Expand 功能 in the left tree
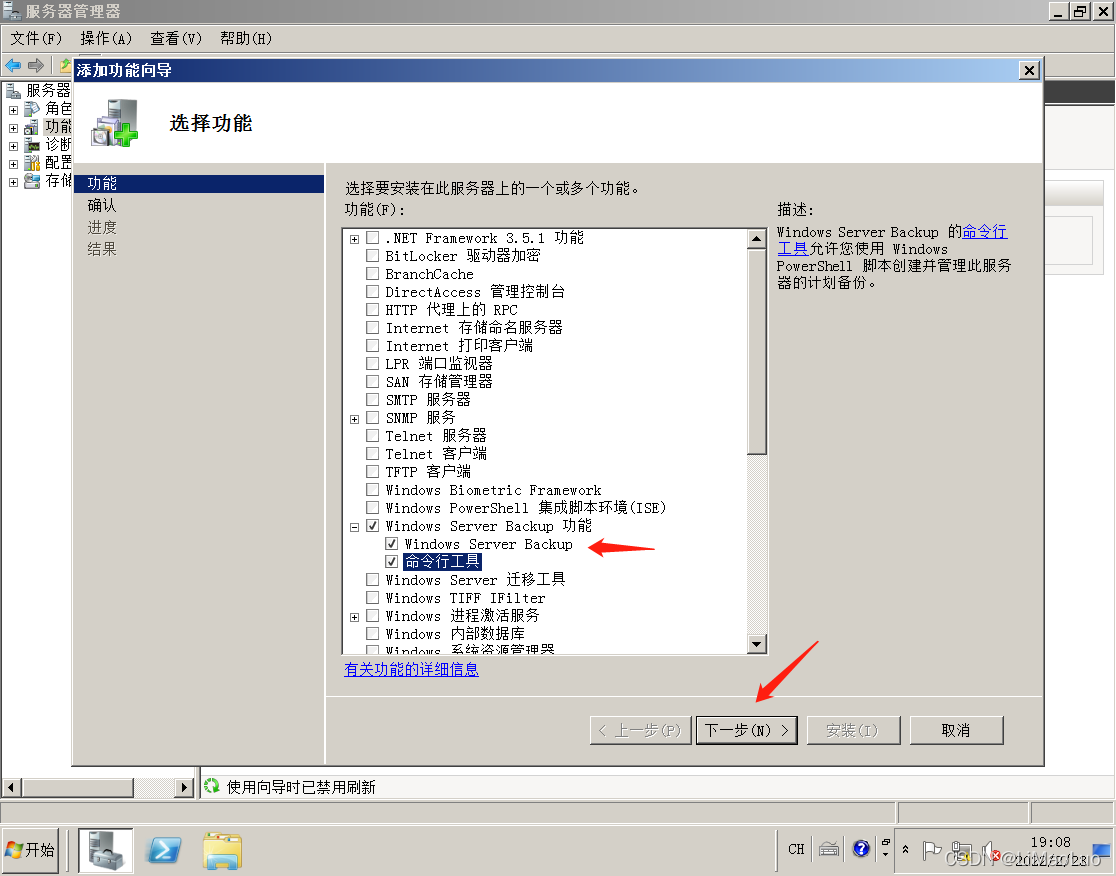 tap(14, 128)
